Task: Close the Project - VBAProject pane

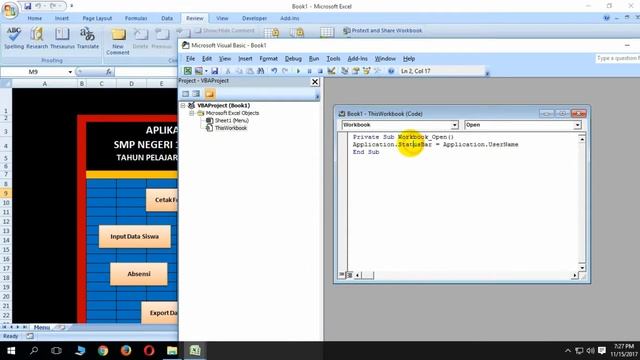Action: (315, 82)
